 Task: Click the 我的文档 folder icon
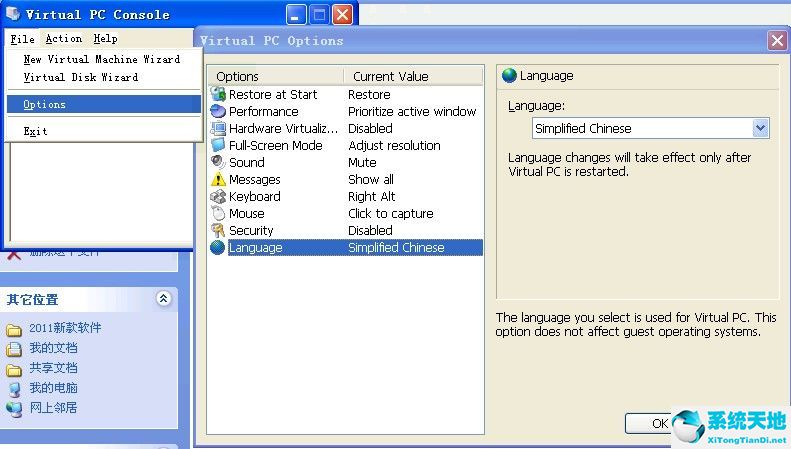pos(14,349)
